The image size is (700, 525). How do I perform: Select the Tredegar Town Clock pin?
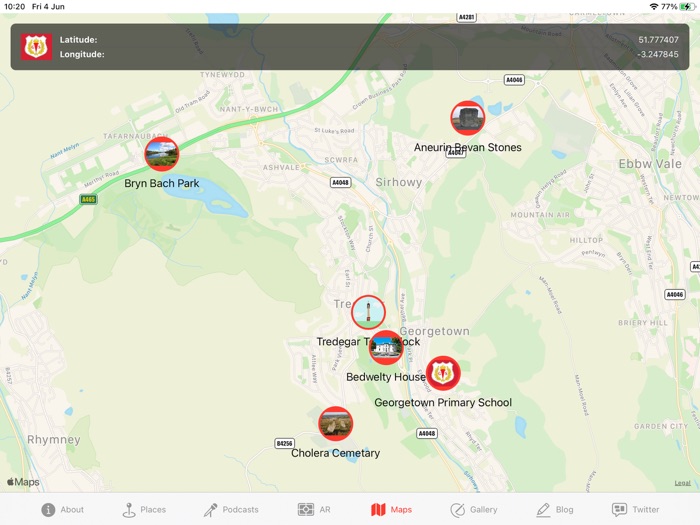368,312
